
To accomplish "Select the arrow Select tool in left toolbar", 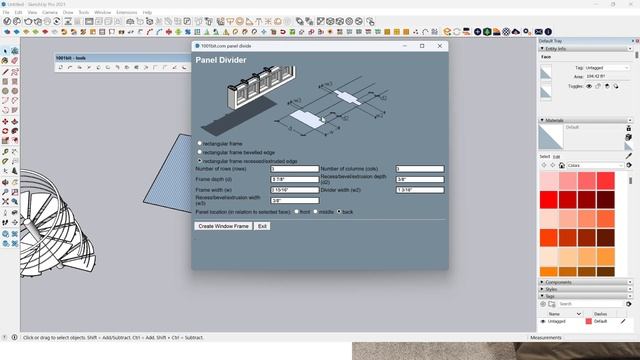I will coord(5,51).
